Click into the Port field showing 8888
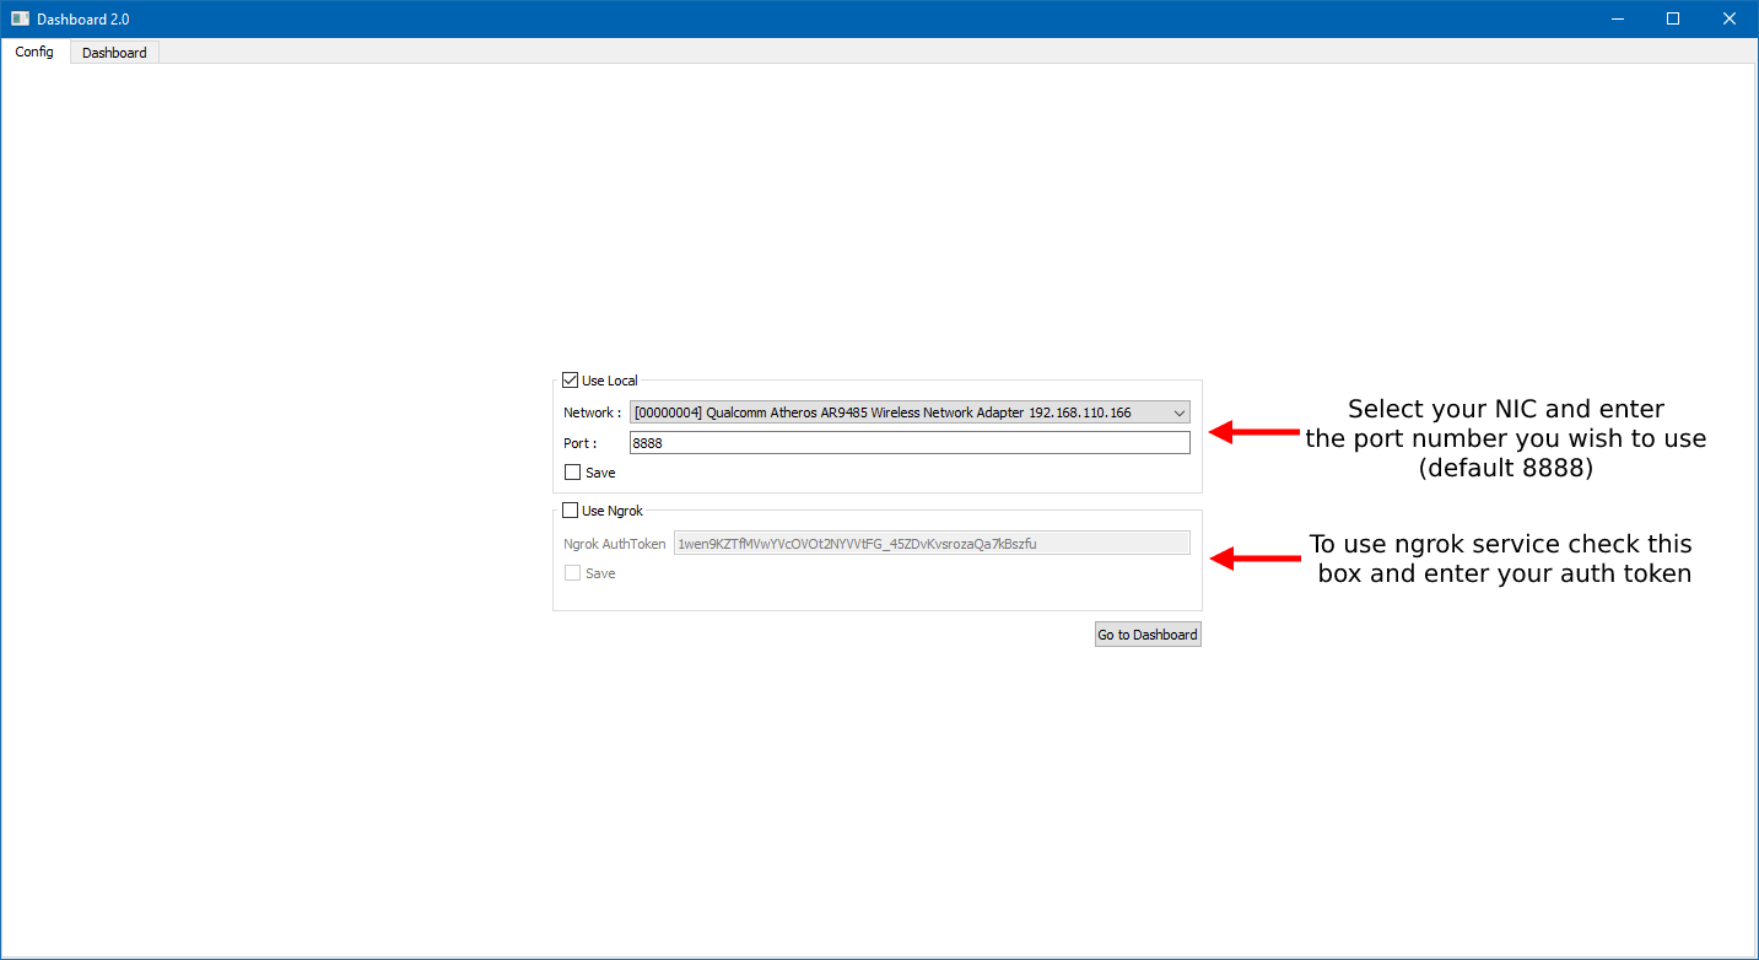This screenshot has width=1759, height=960. click(x=909, y=443)
